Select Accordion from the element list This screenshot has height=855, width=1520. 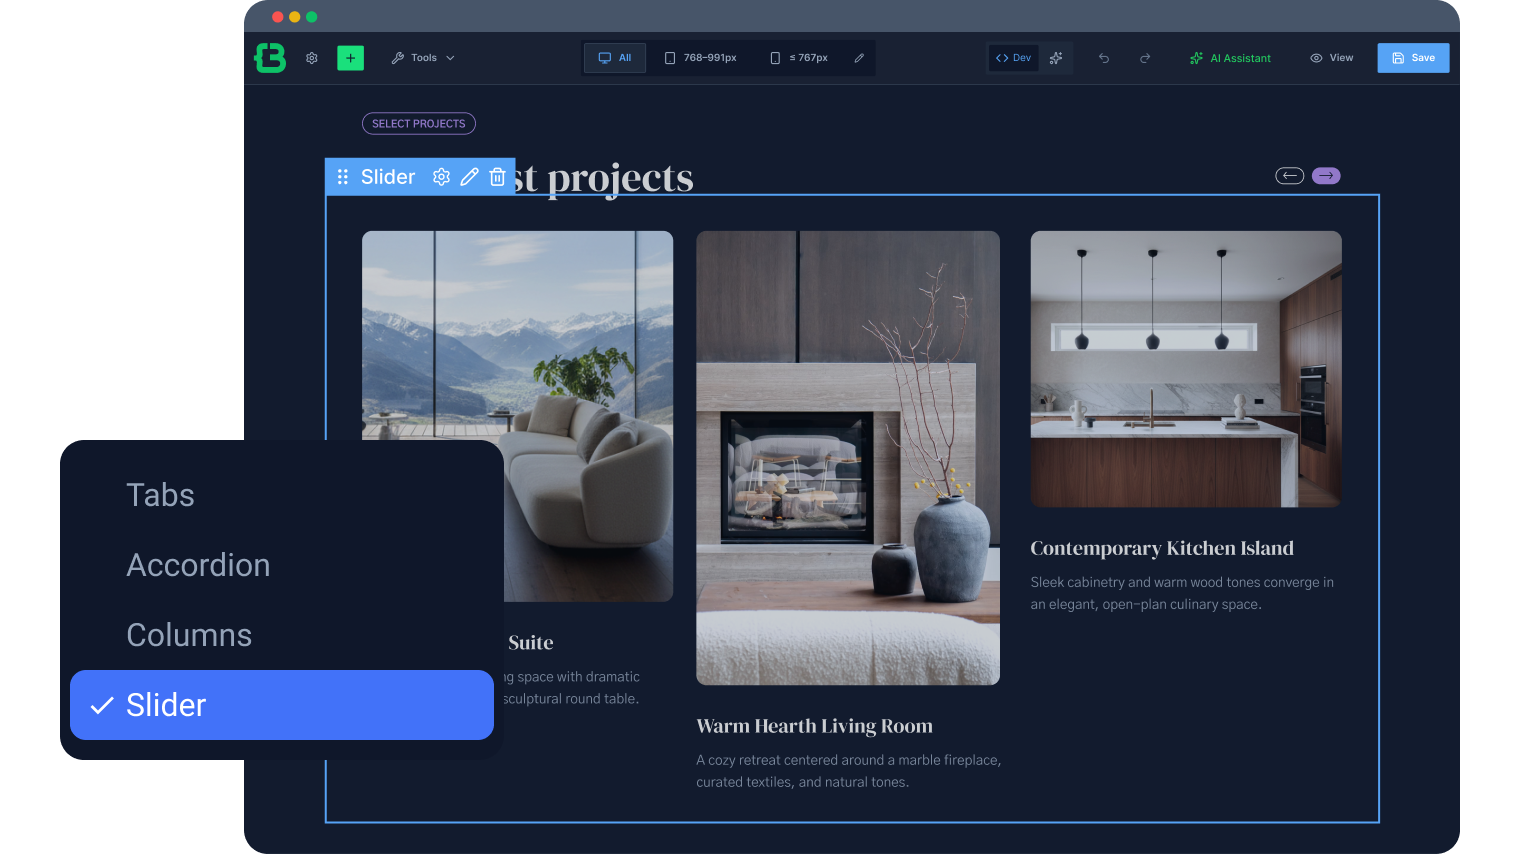pyautogui.click(x=282, y=565)
